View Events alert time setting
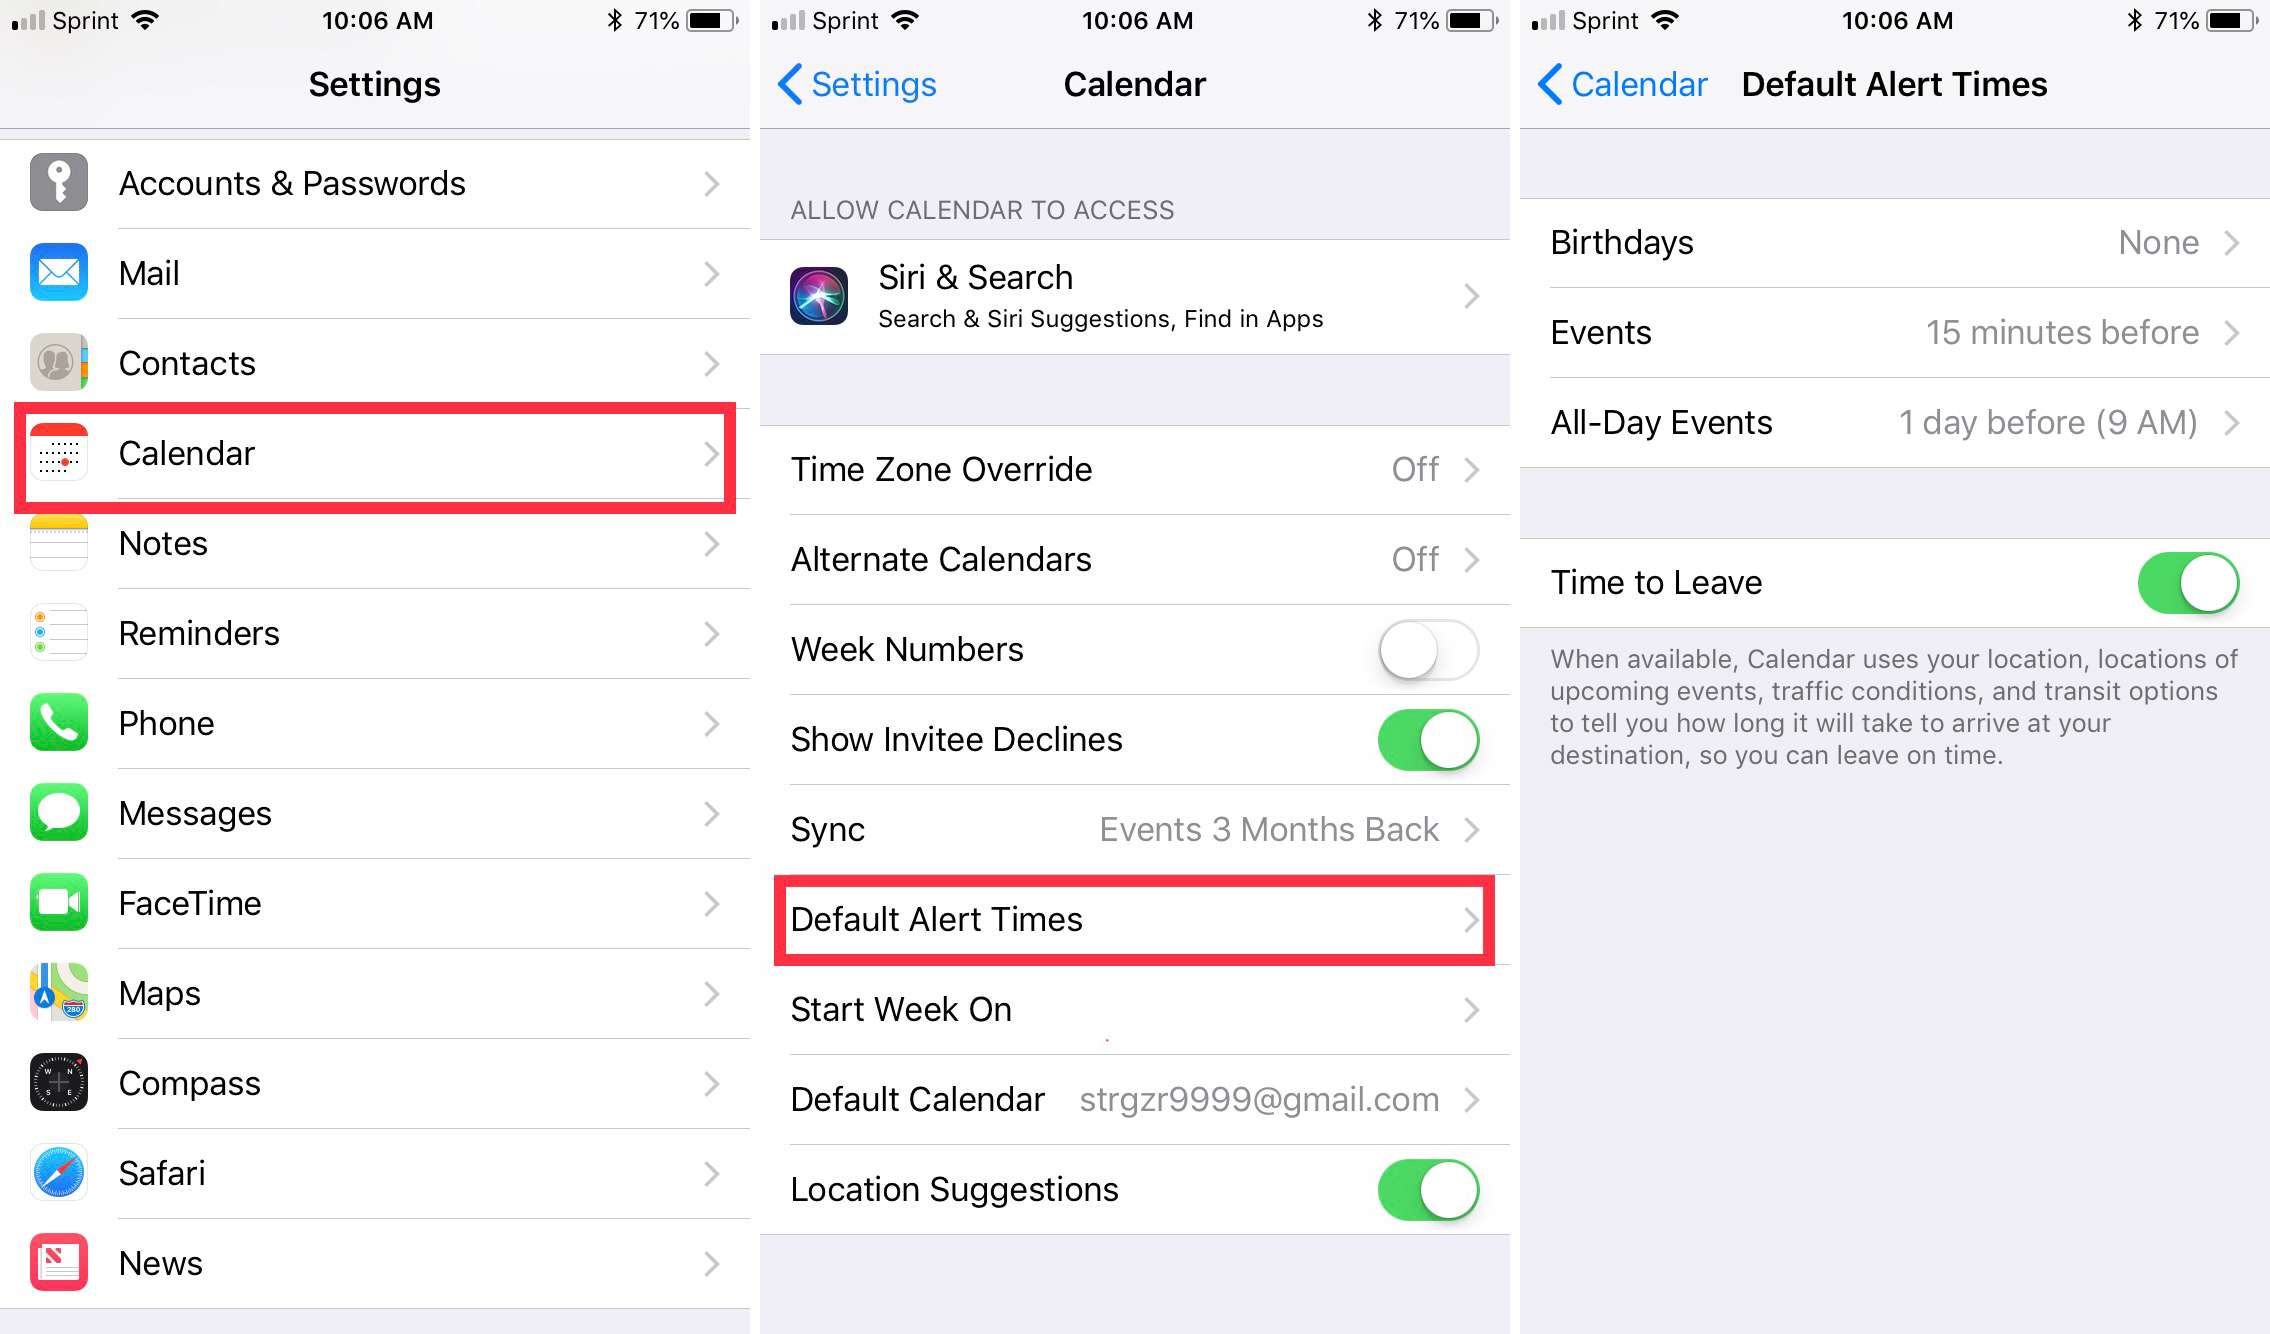The height and width of the screenshot is (1334, 2270). point(1894,334)
